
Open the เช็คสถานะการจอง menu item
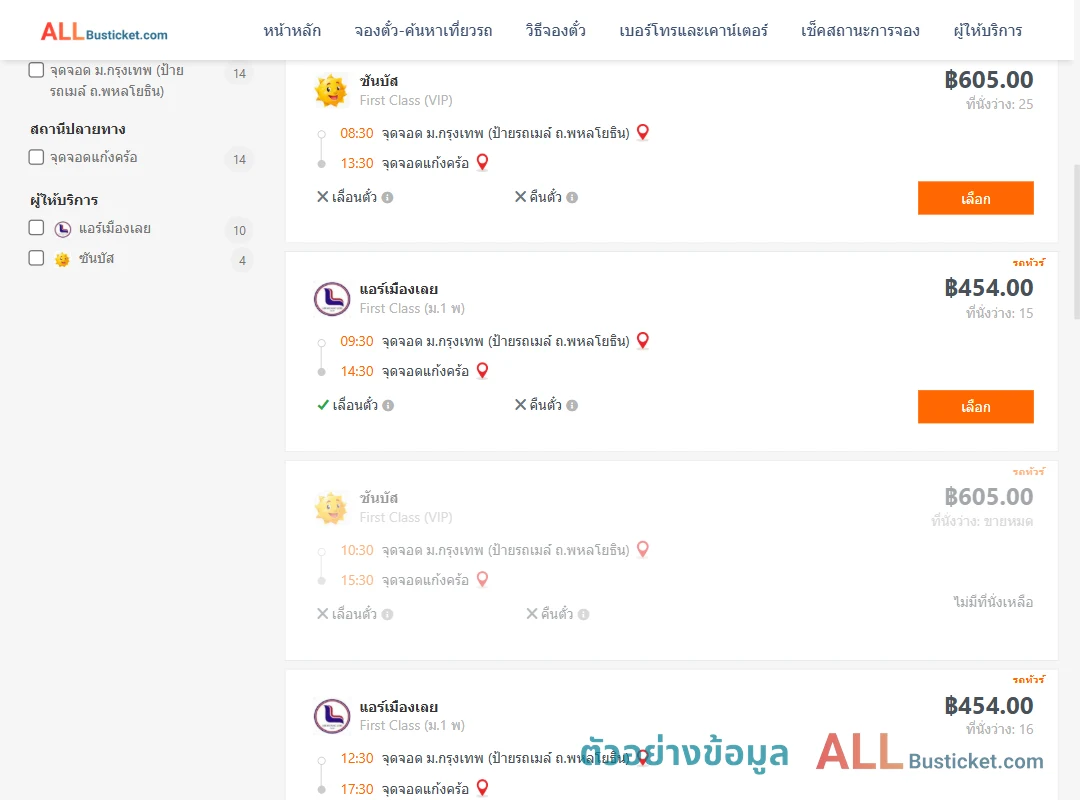pos(860,31)
